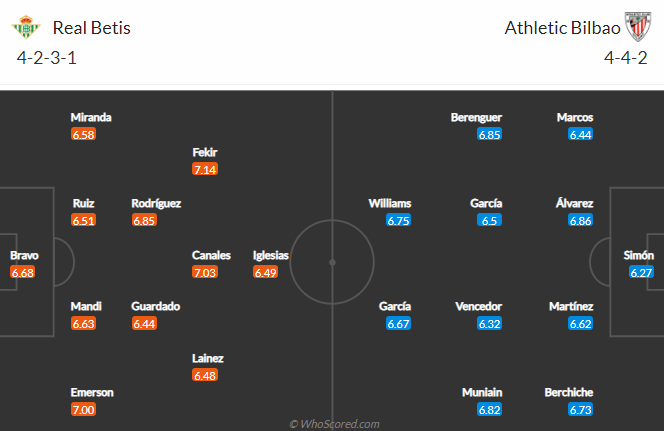Select Lainez's 6.48 rating badge

205,375
